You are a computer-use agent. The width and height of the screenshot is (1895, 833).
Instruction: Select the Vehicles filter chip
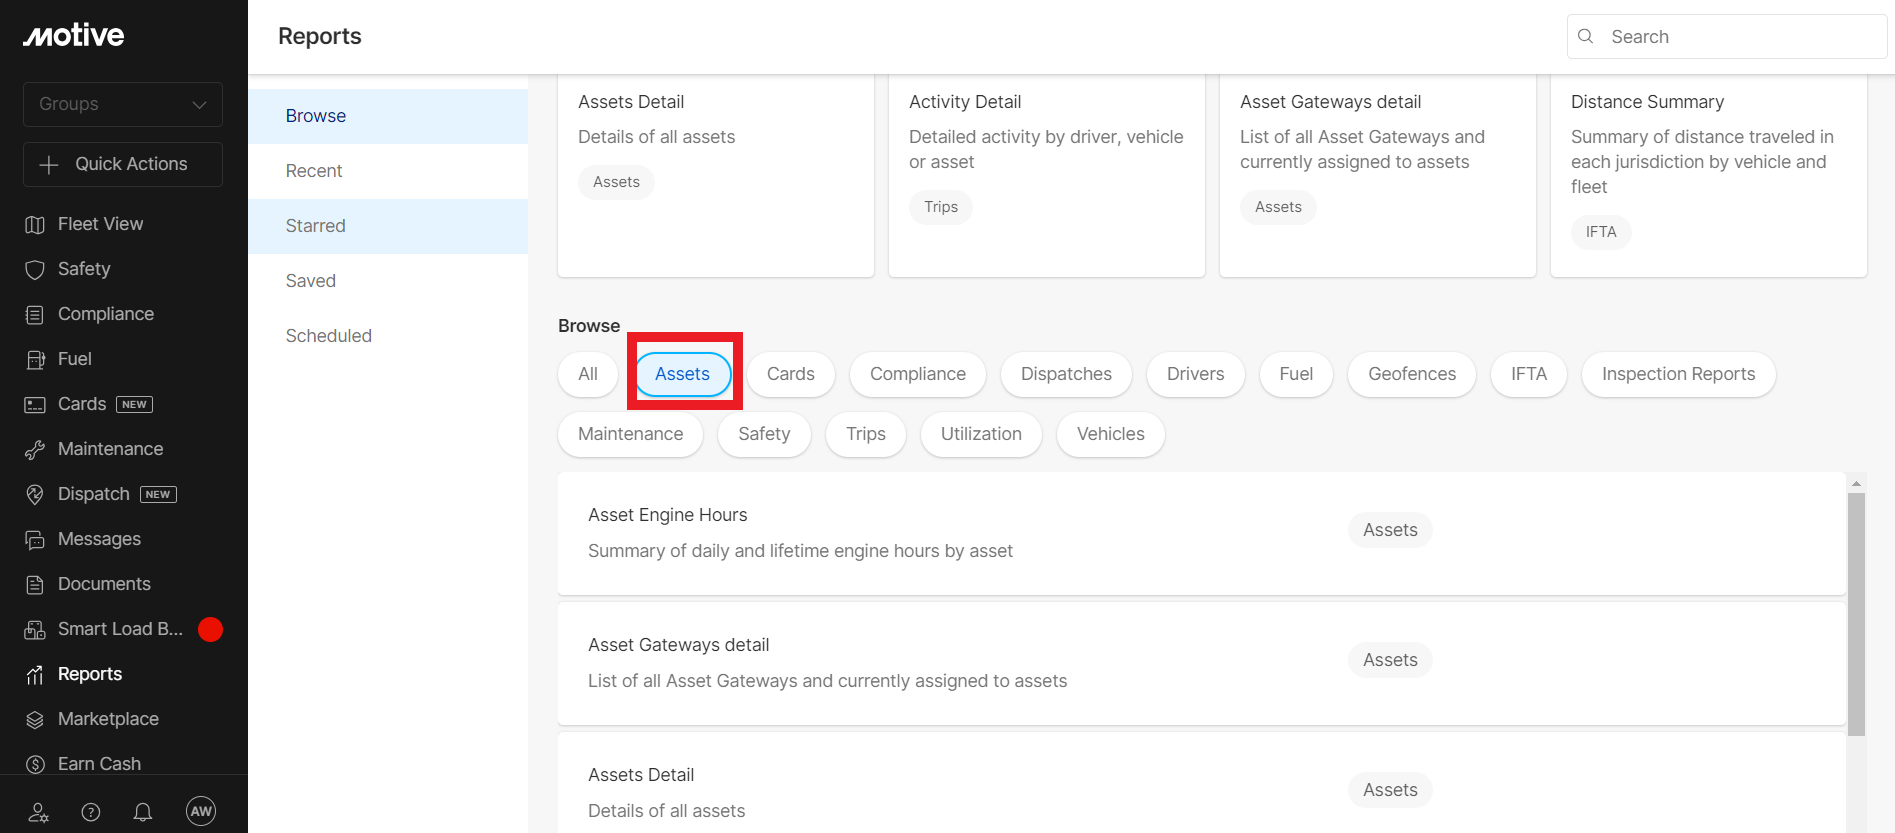coord(1111,434)
